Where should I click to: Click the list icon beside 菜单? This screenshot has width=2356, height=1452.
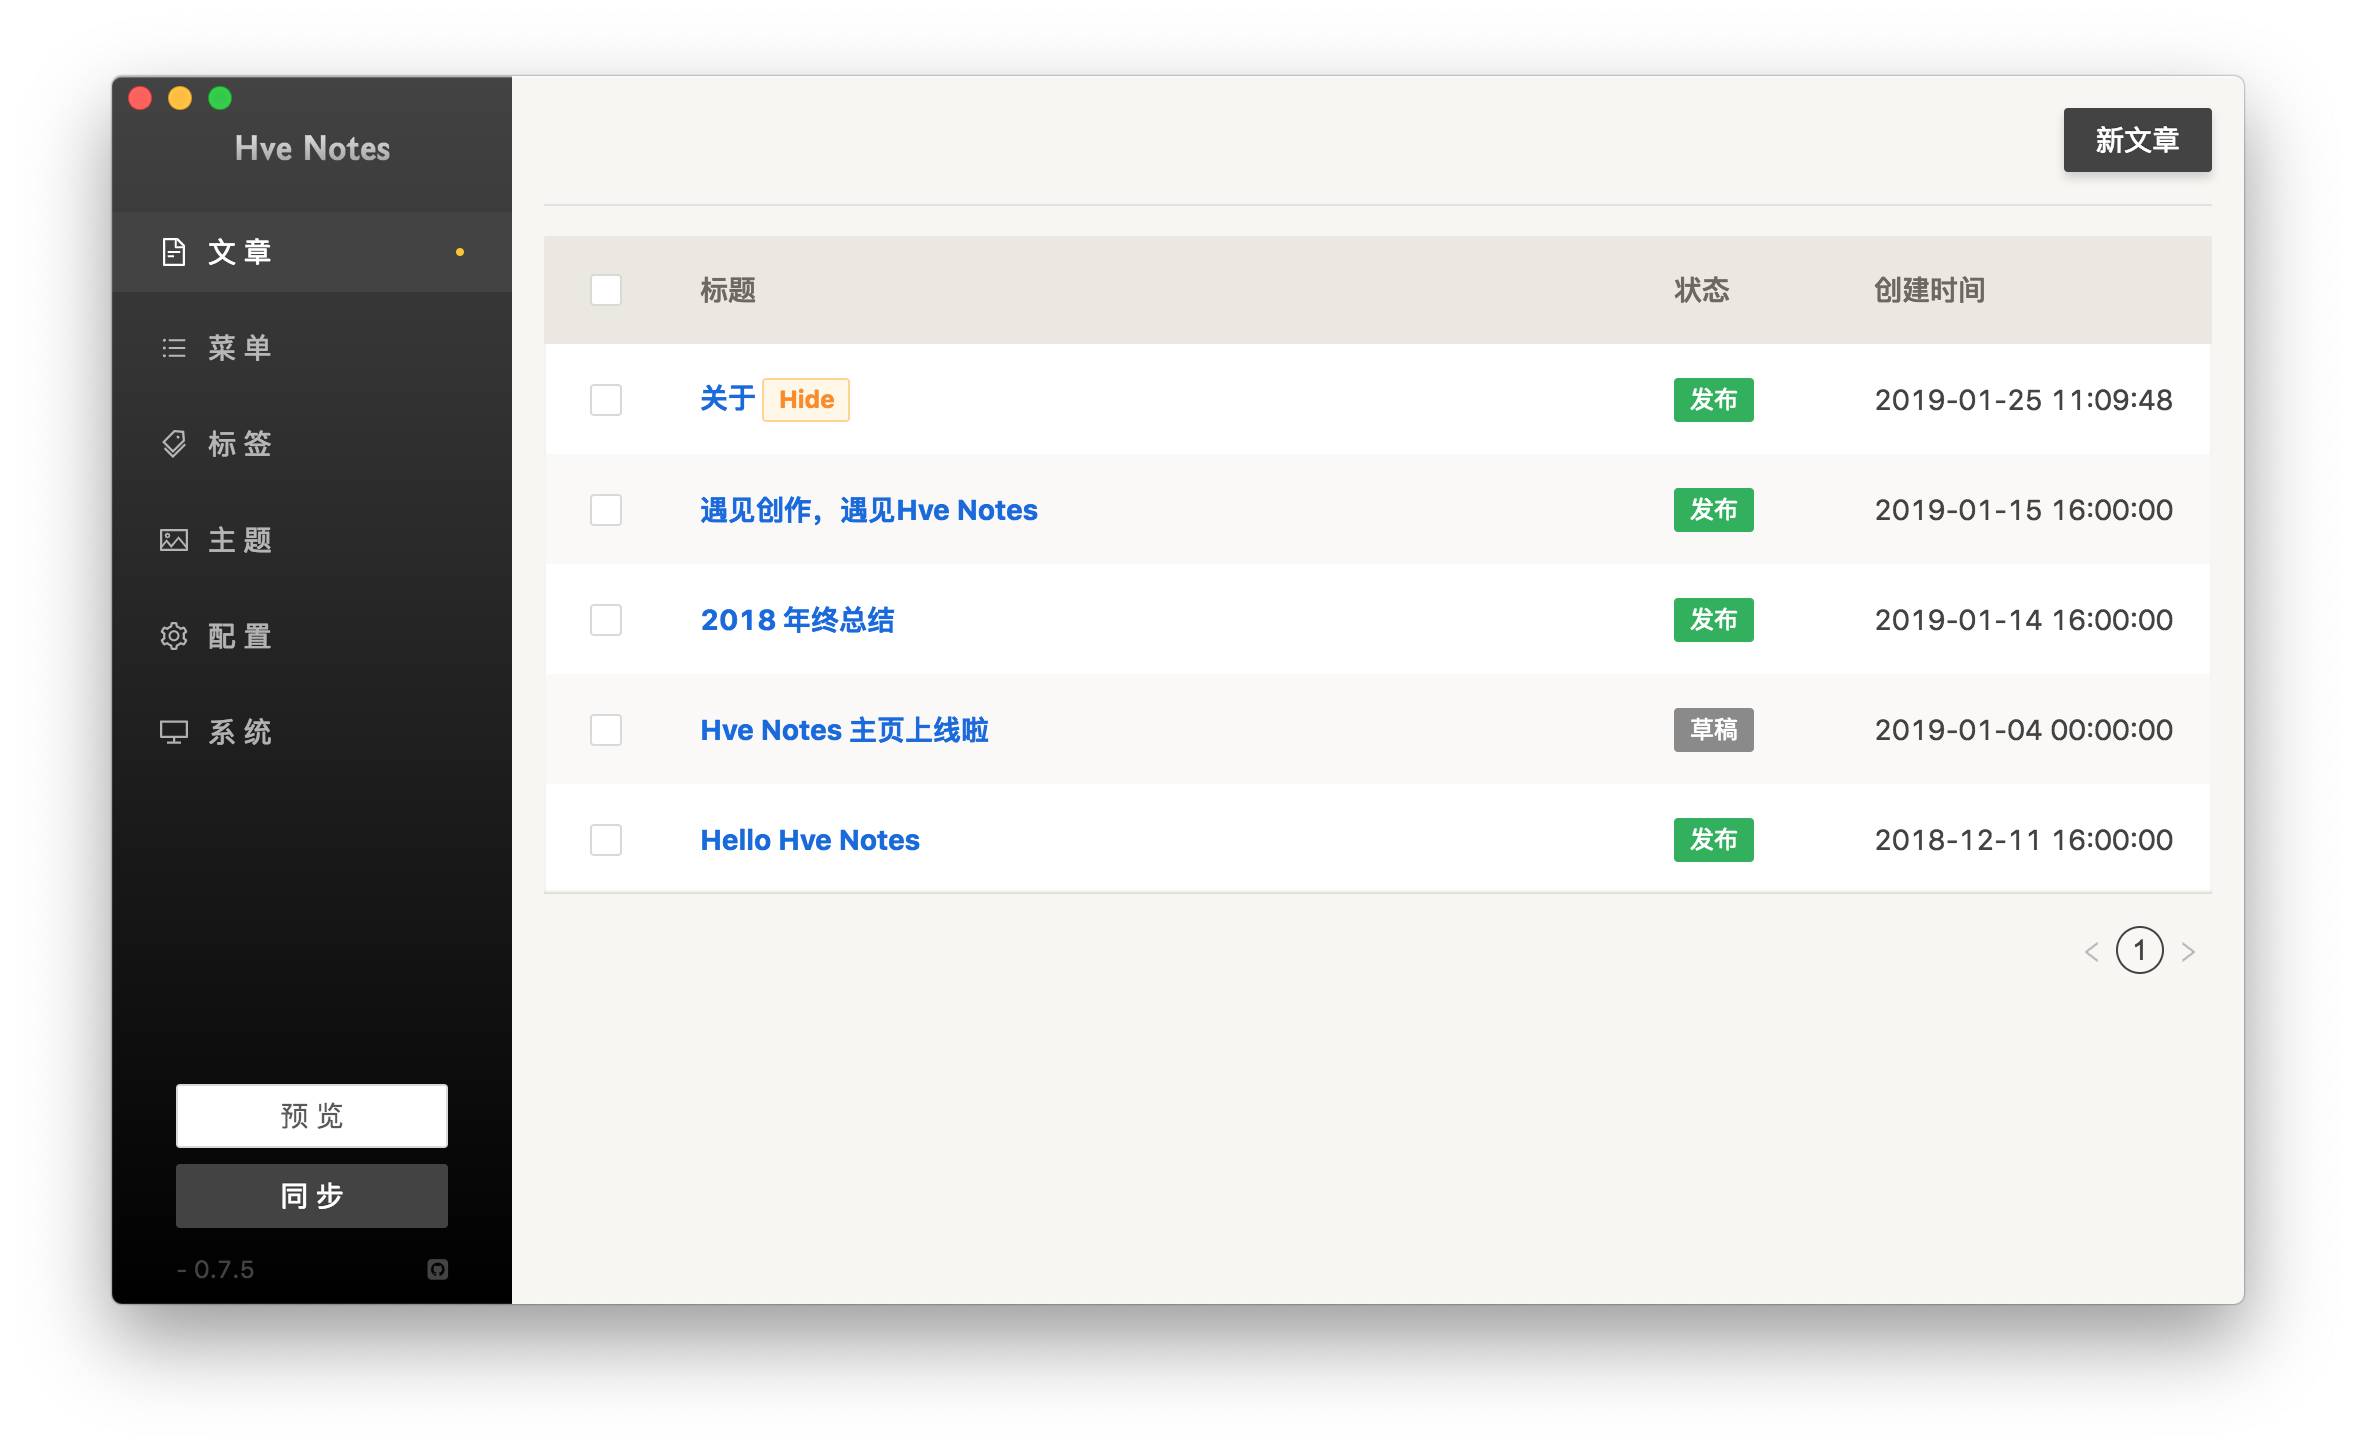point(174,348)
